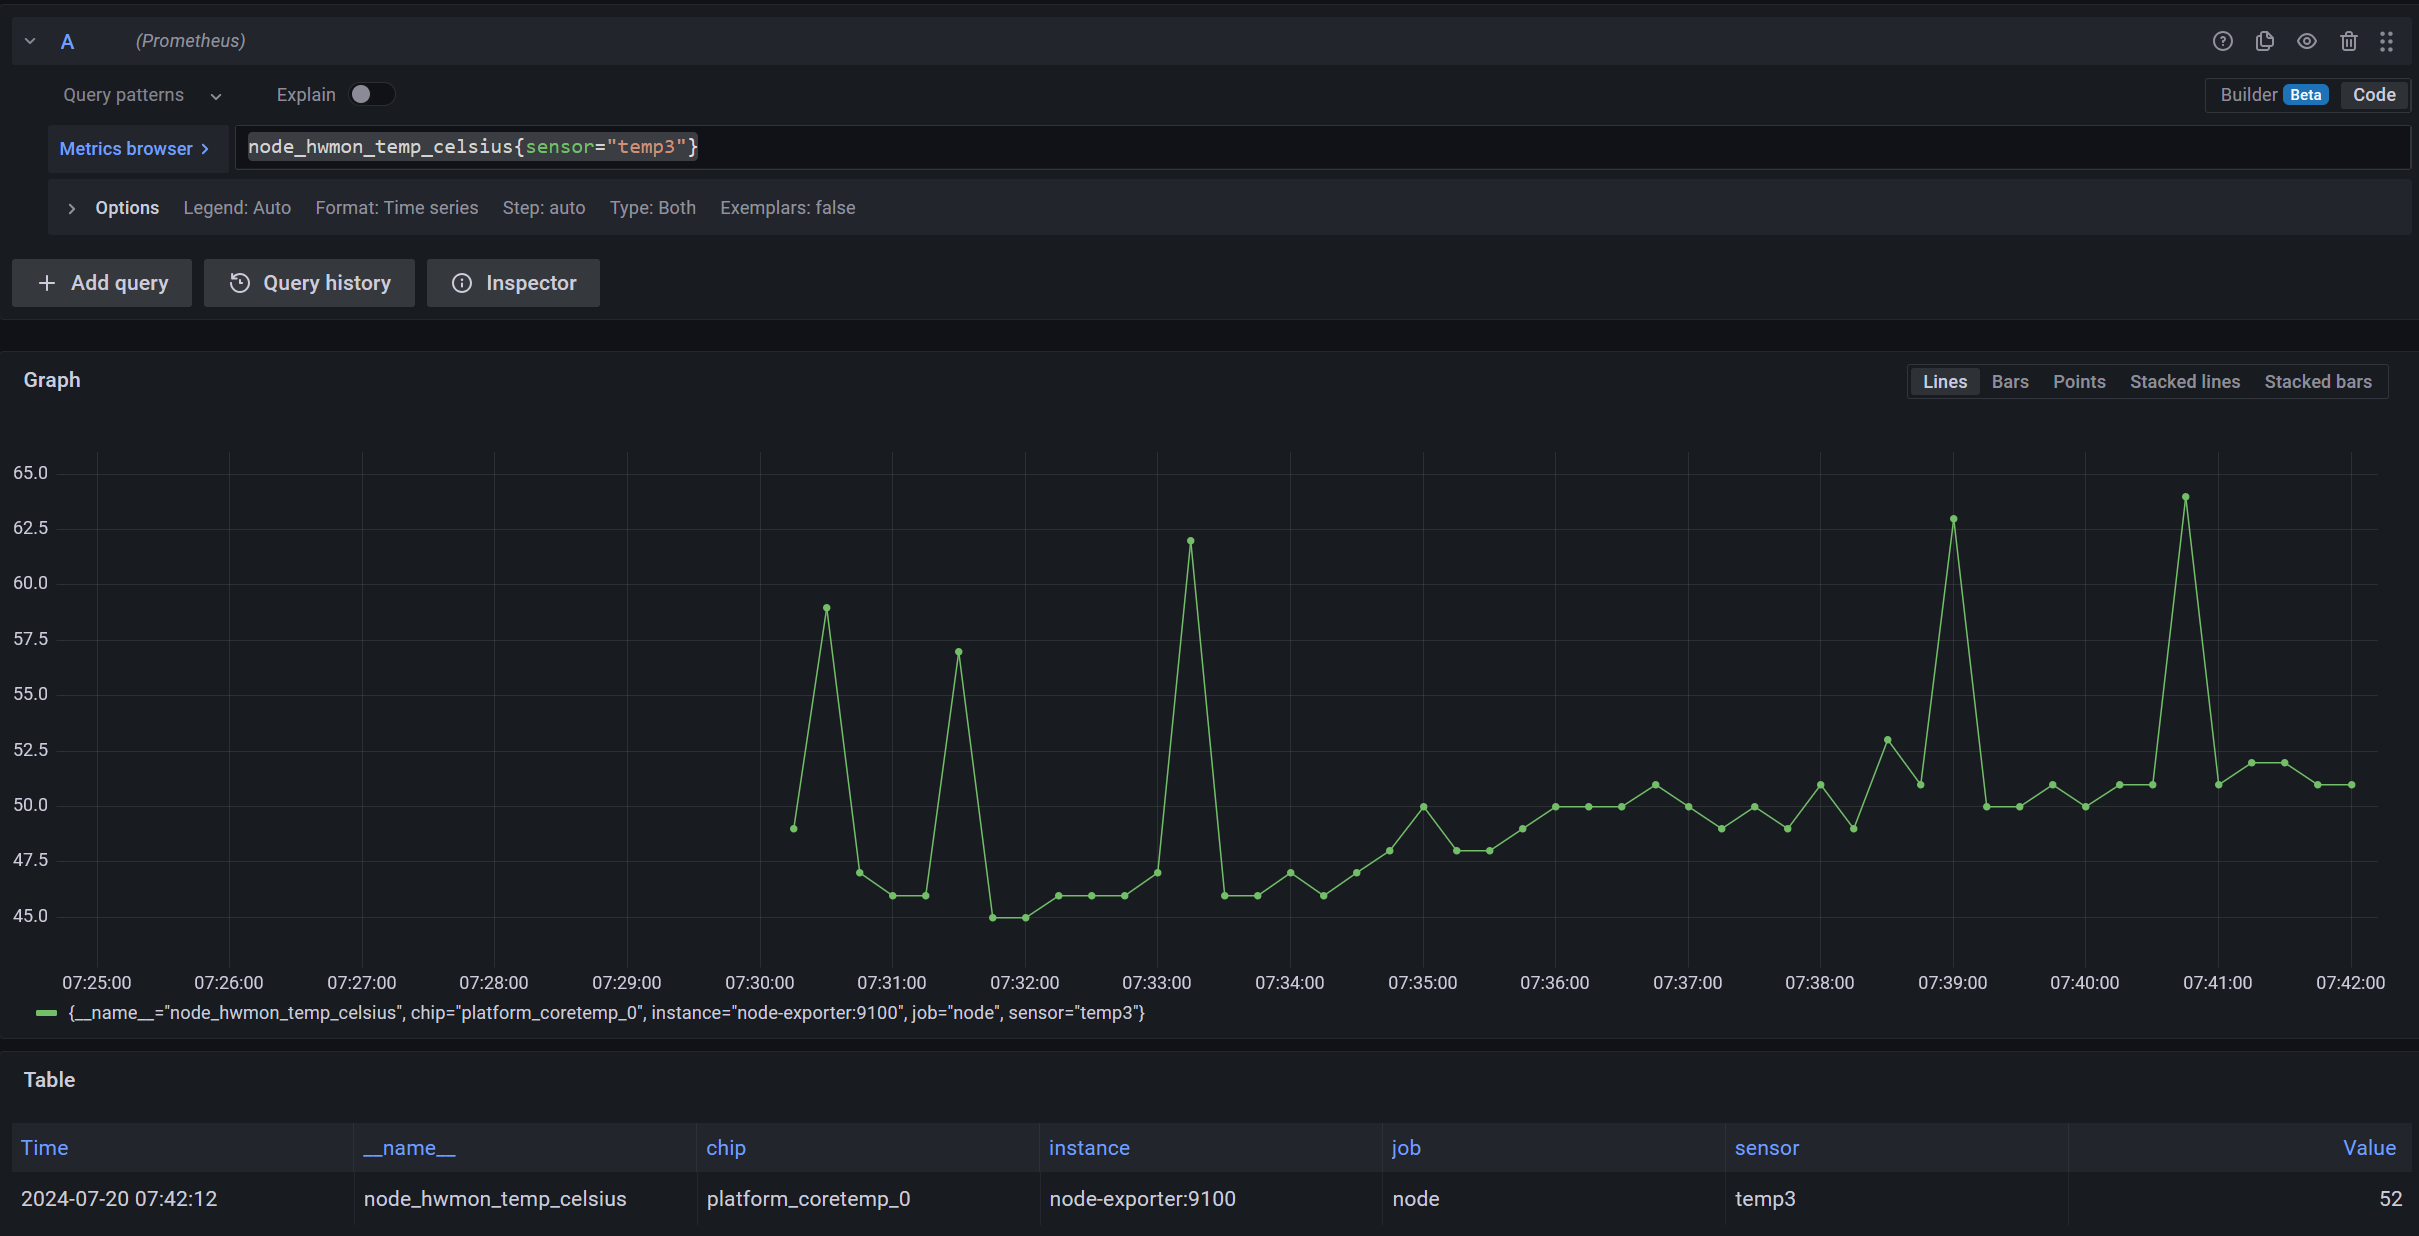Open the query help icon

2222,41
